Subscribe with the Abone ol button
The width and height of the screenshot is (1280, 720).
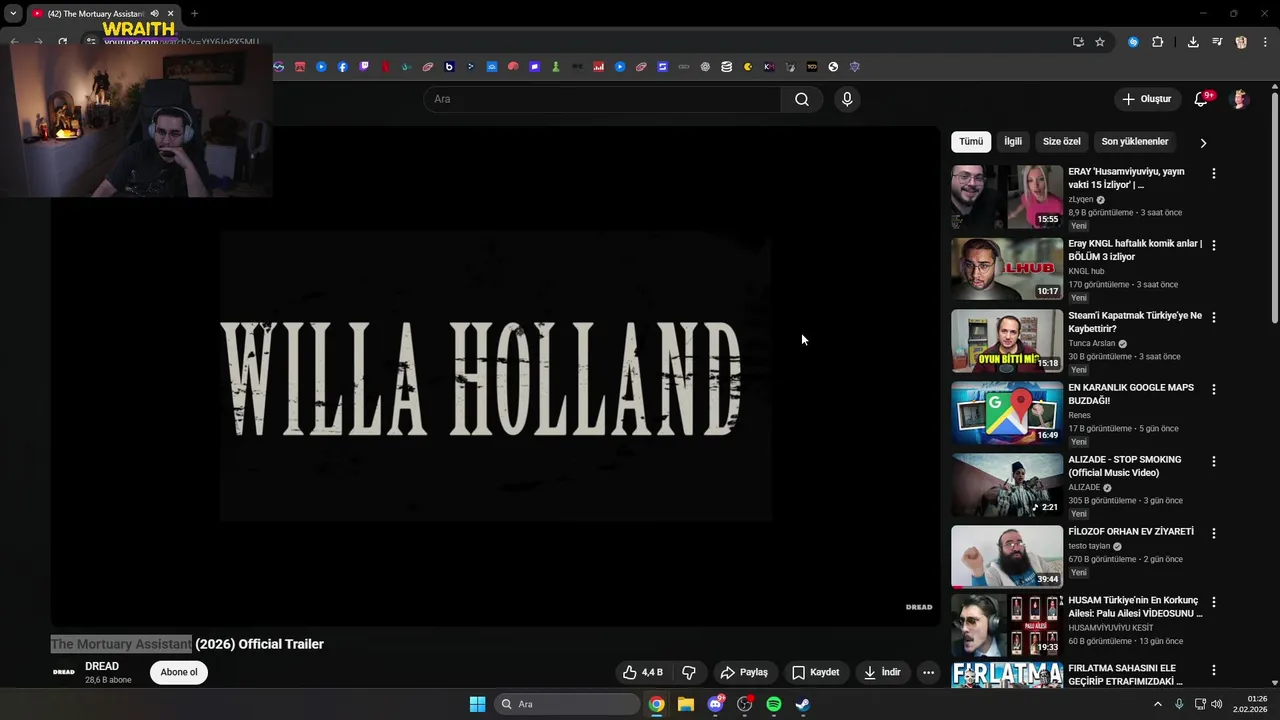click(179, 672)
